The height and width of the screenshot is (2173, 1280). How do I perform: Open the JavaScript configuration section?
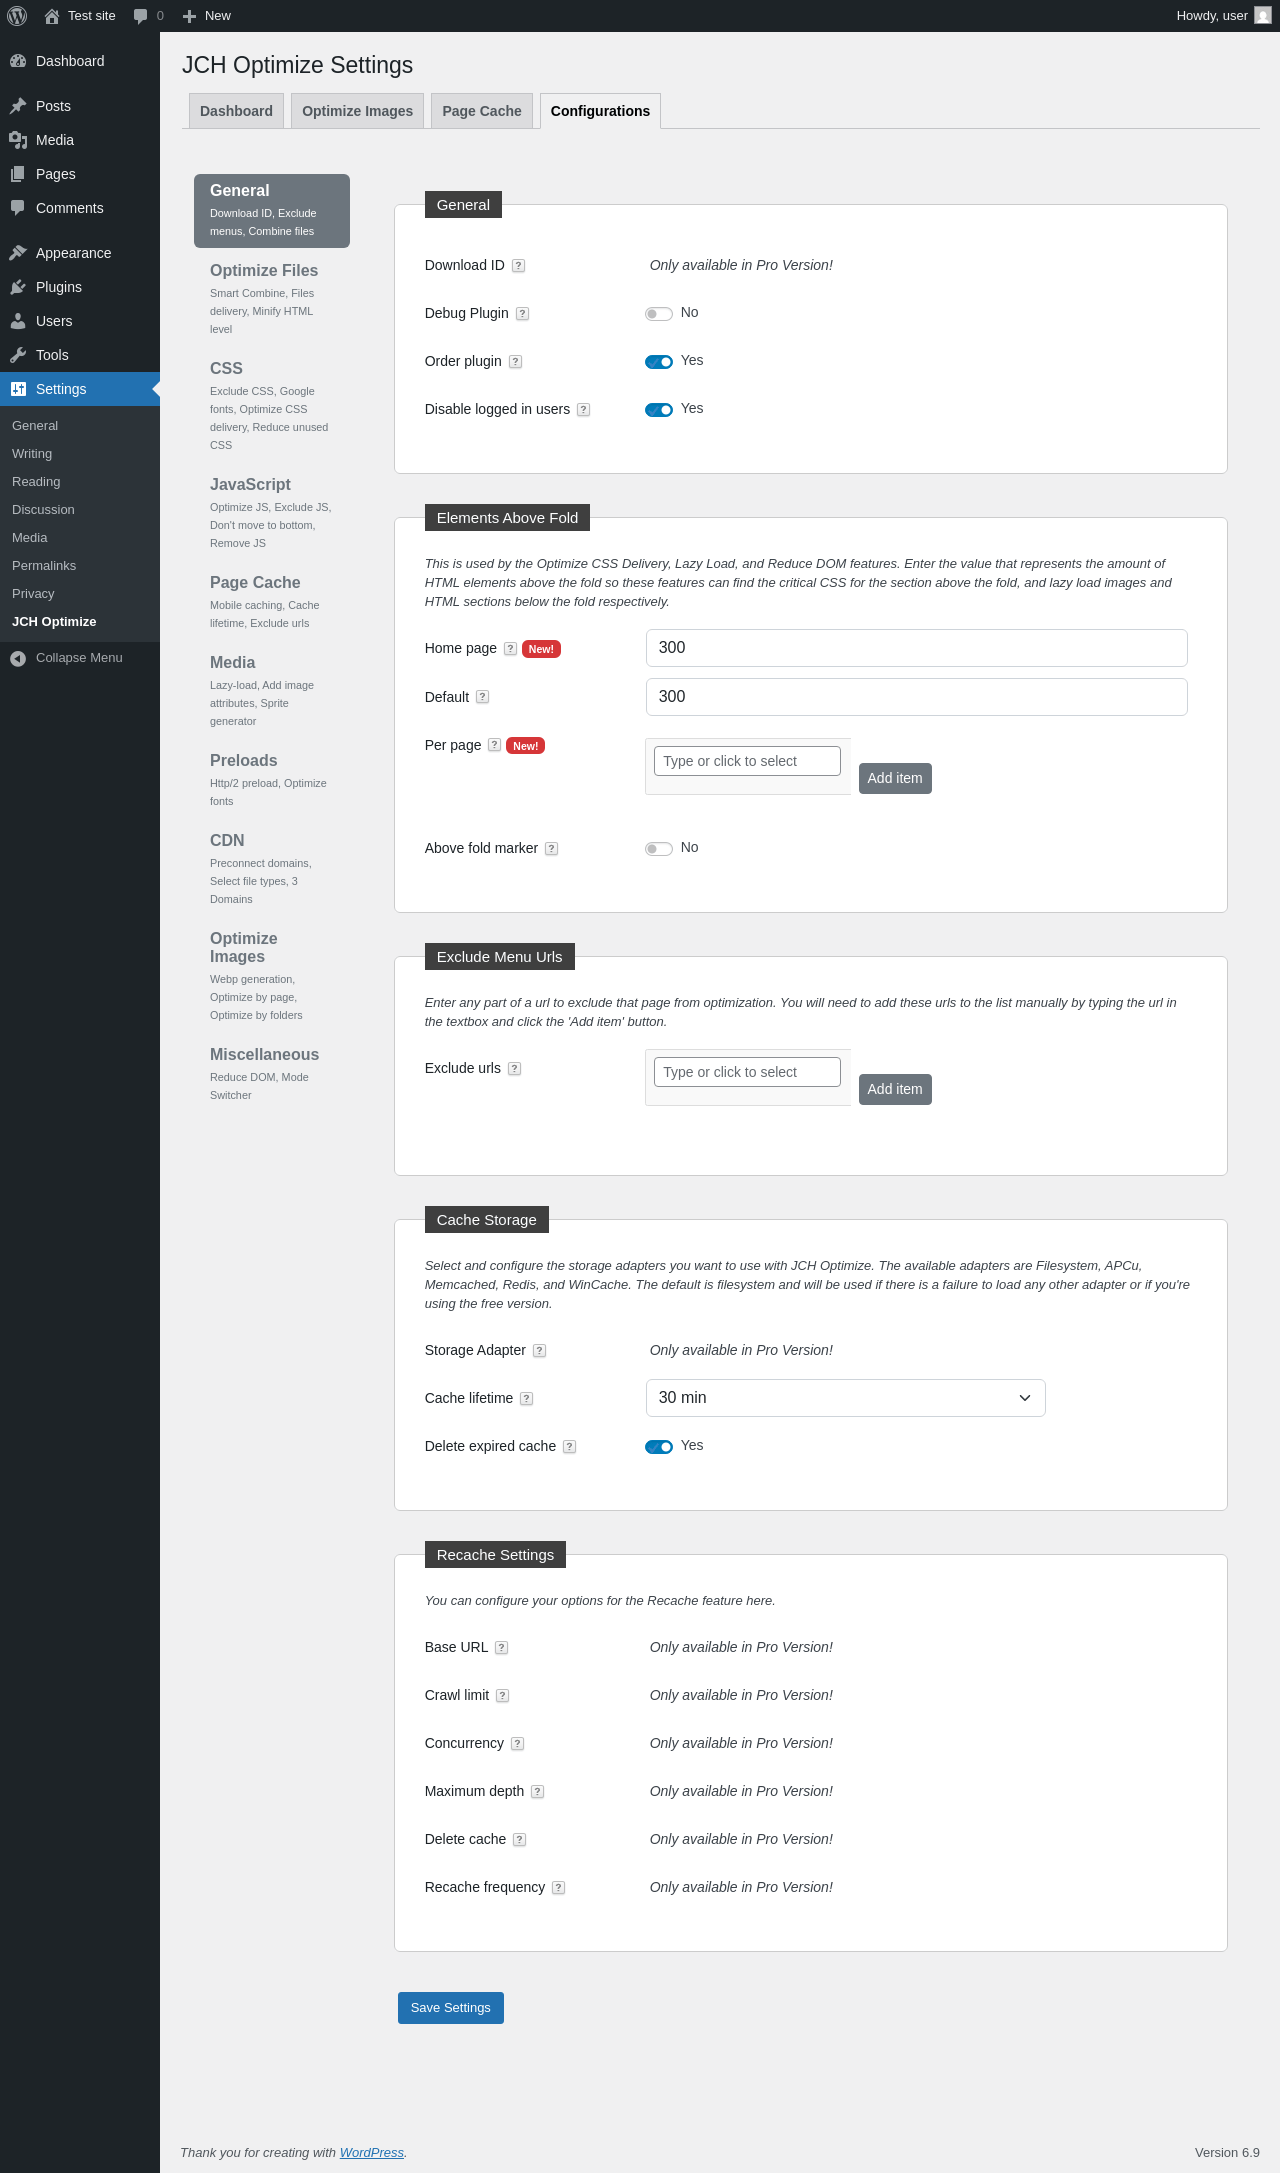[272, 513]
